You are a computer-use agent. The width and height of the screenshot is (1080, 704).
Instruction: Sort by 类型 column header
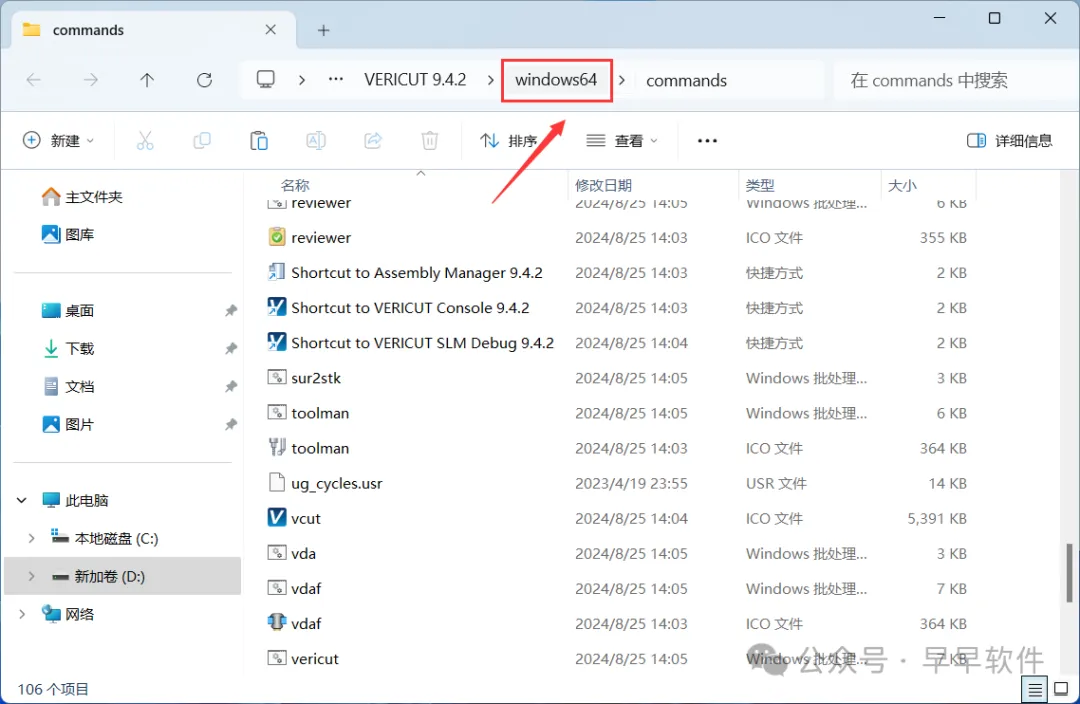(760, 185)
